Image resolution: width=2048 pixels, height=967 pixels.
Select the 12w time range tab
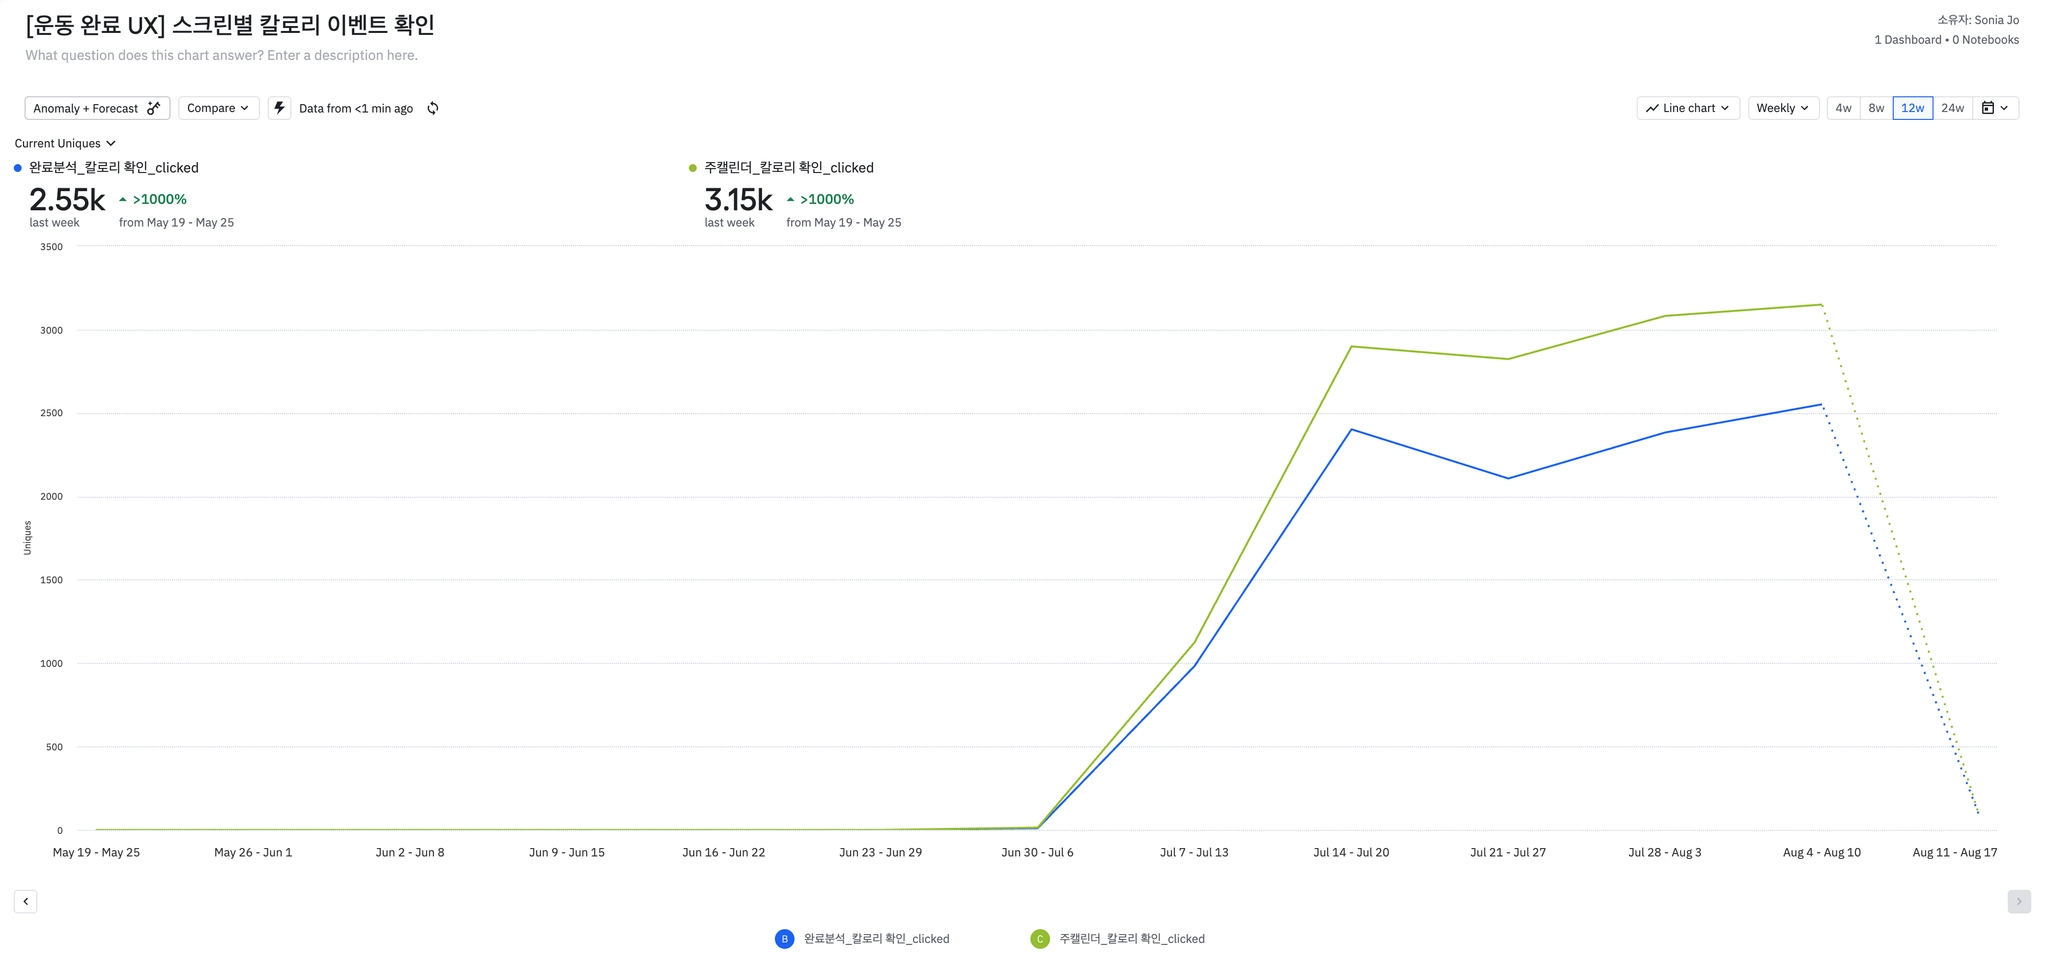click(1912, 108)
